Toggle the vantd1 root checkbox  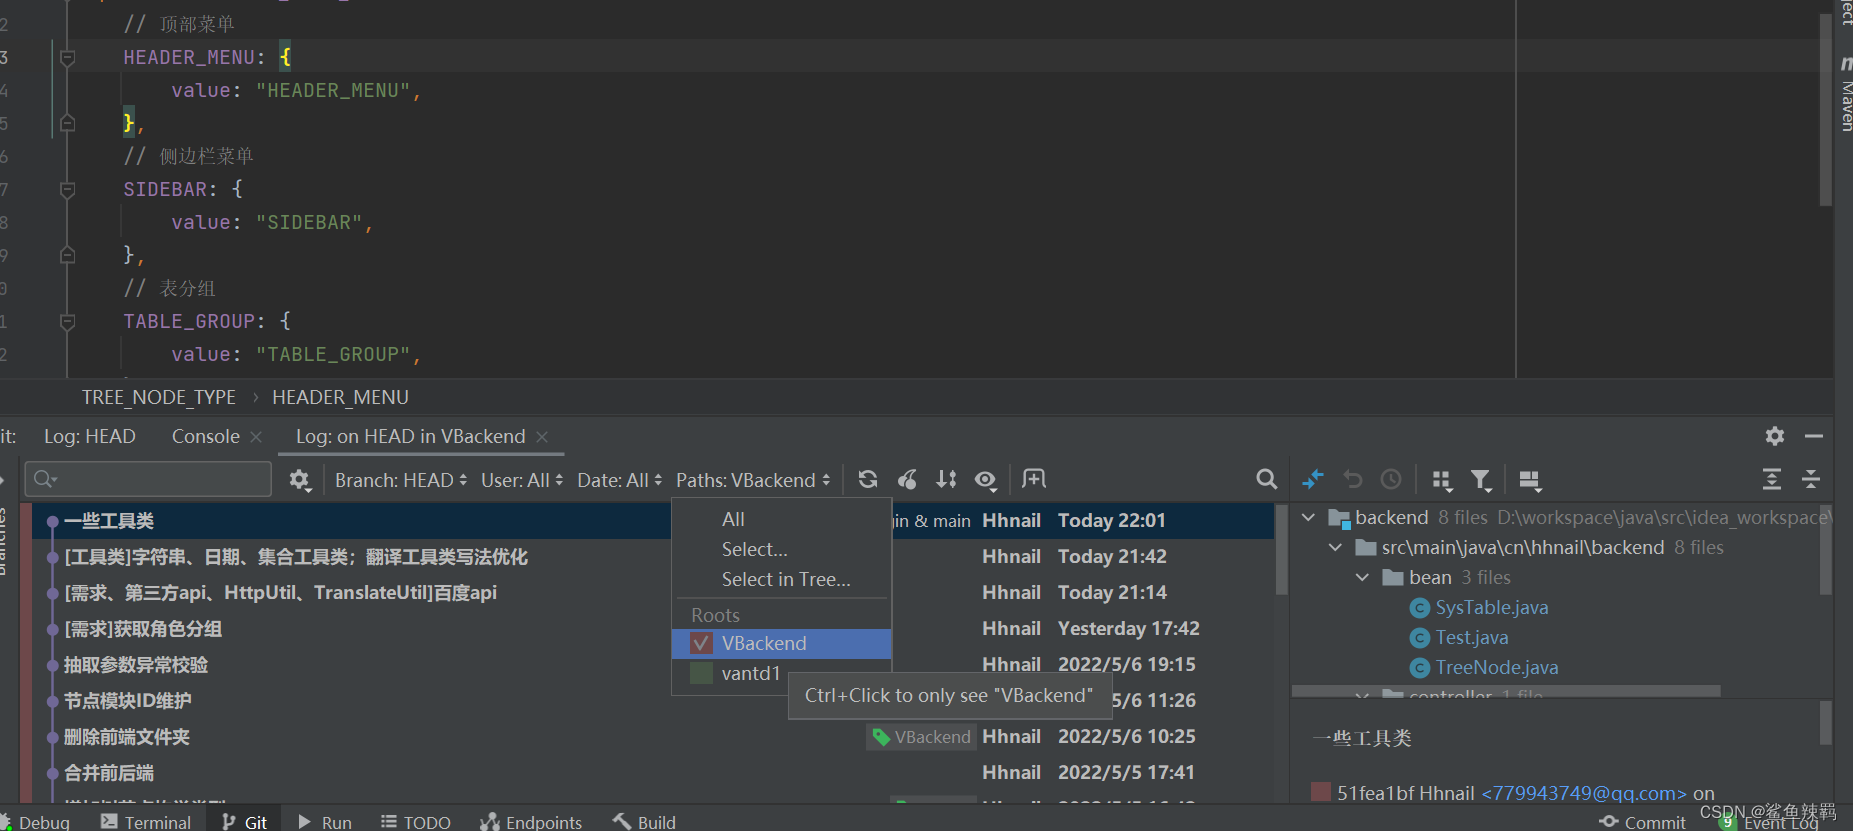pos(702,673)
